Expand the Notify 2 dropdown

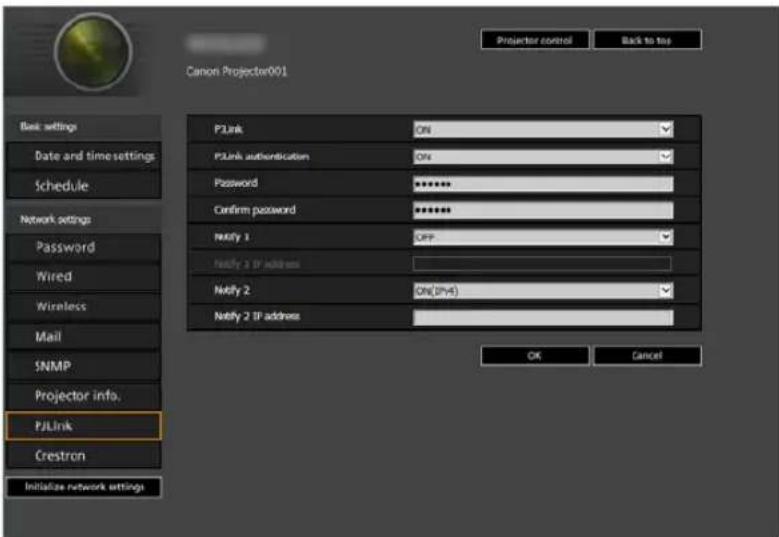(x=543, y=291)
